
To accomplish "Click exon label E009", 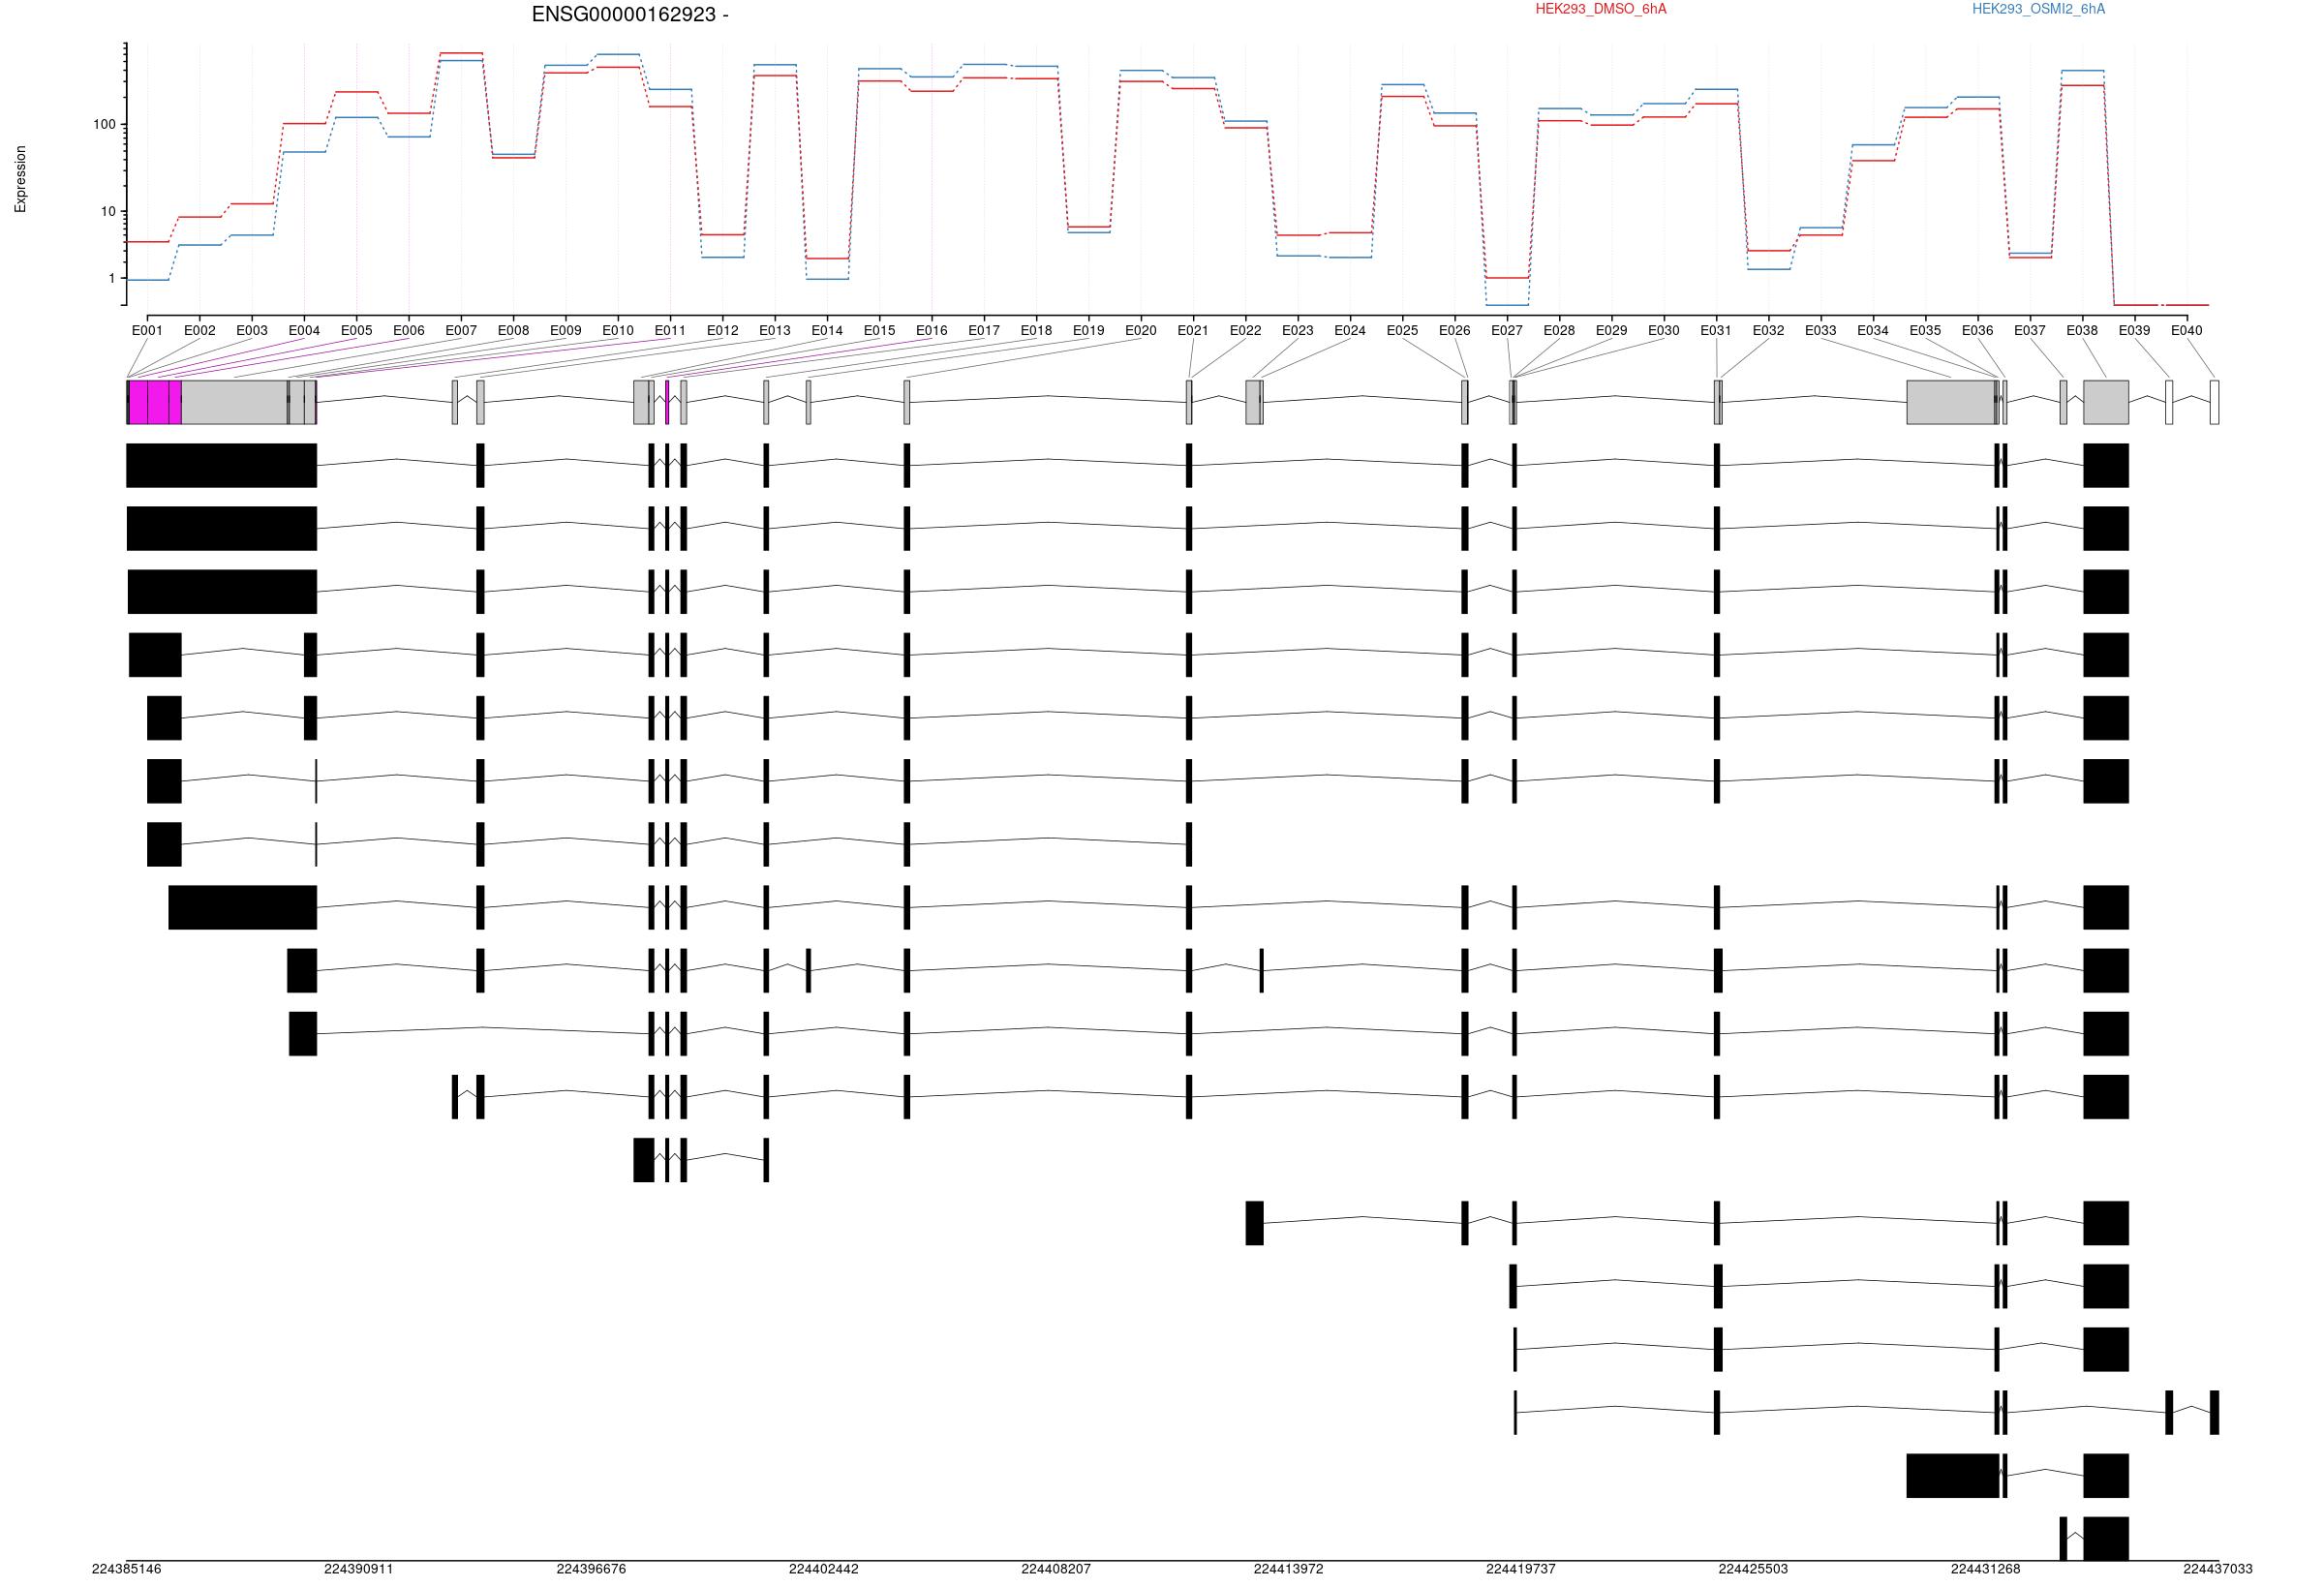I will 566,330.
